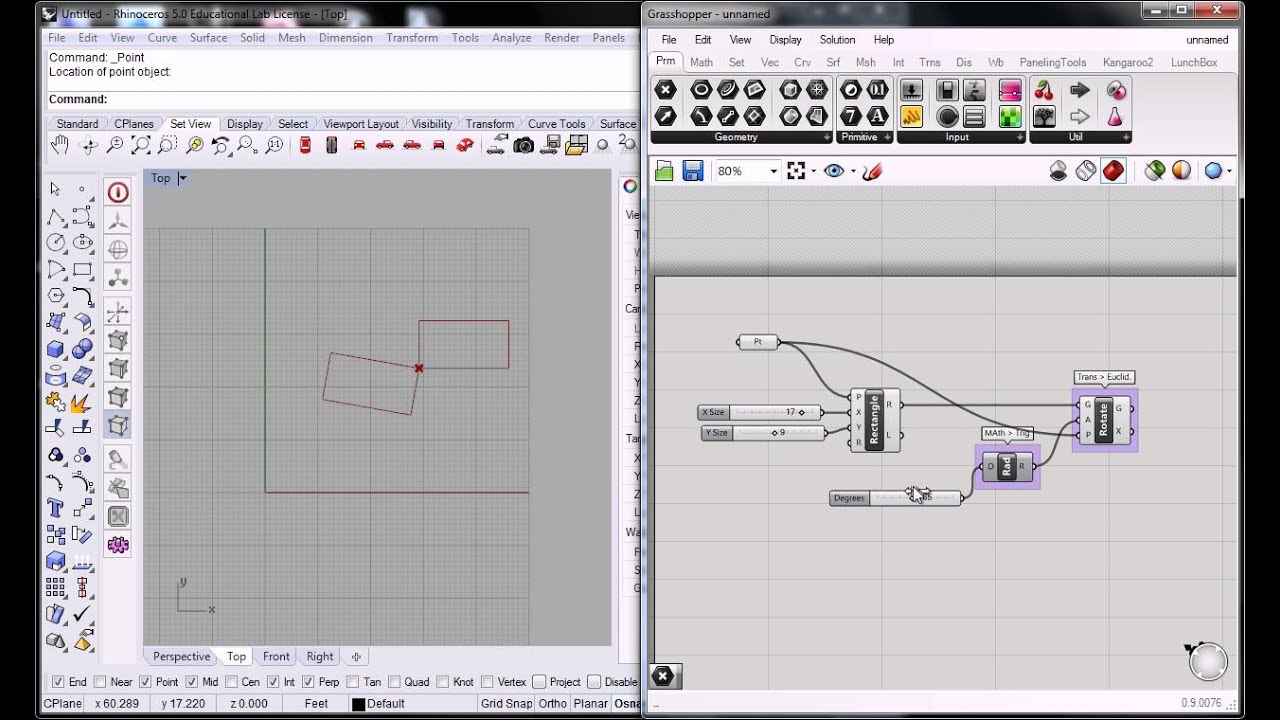
Task: Click the pink flask Util icon
Action: pos(1115,116)
